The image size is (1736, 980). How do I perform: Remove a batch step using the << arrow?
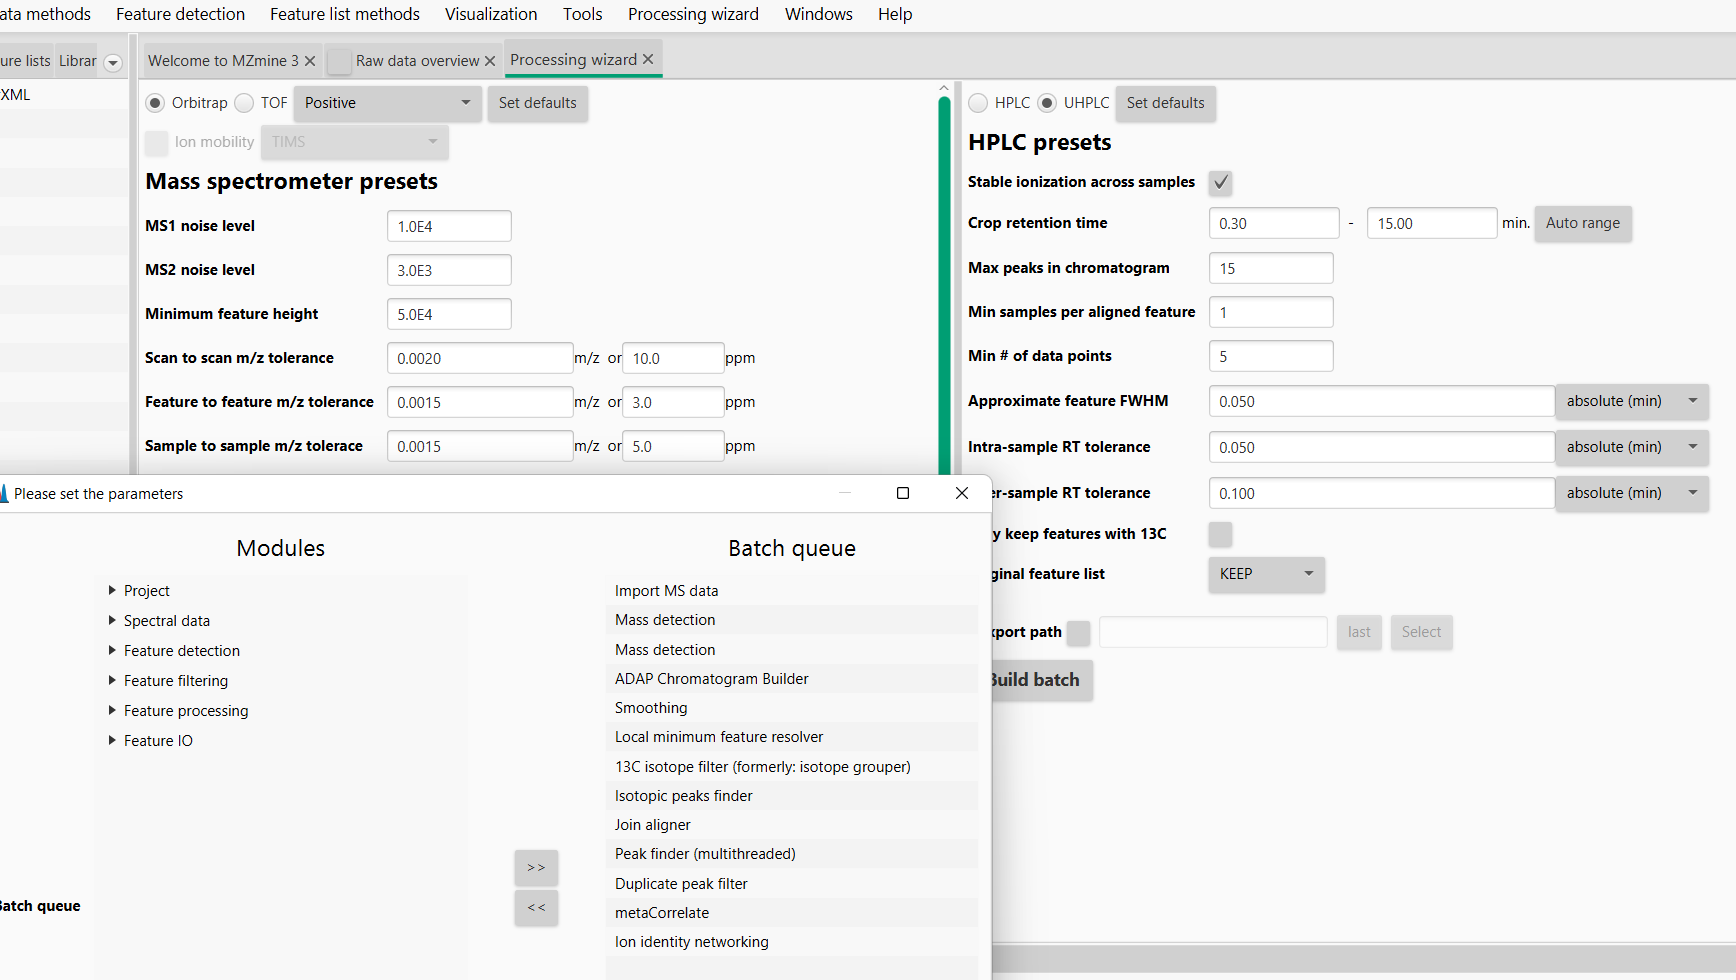[x=536, y=908]
